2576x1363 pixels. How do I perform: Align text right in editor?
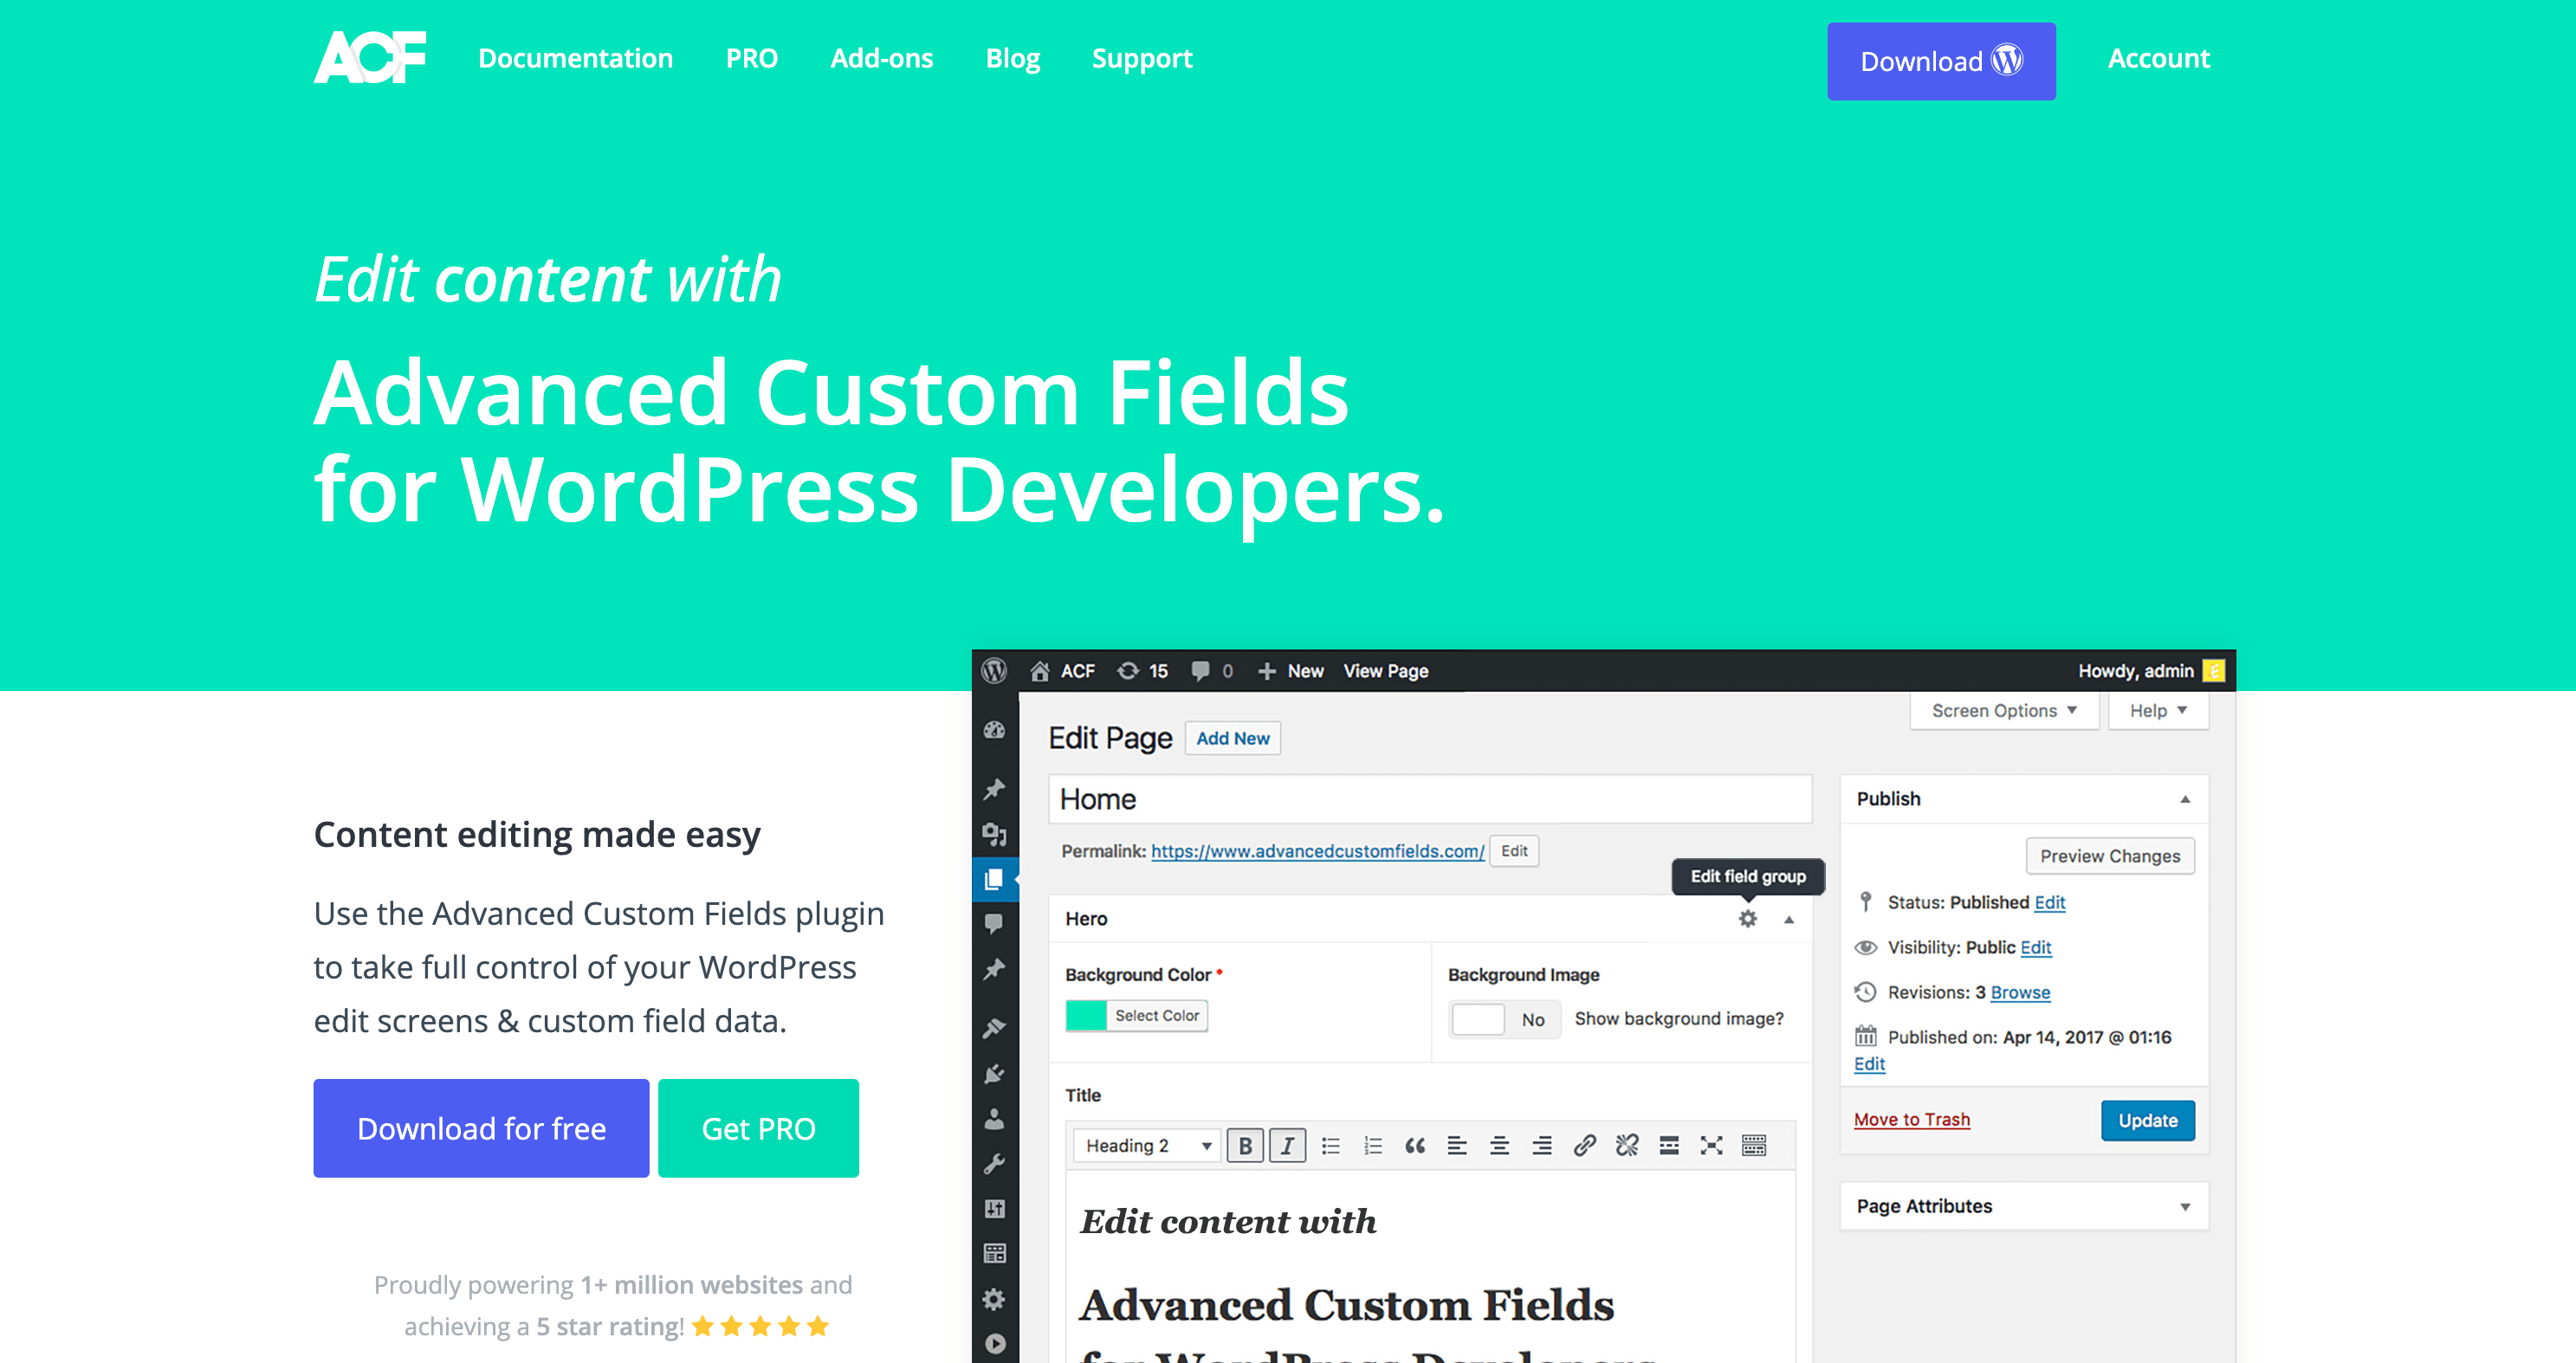pos(1542,1146)
